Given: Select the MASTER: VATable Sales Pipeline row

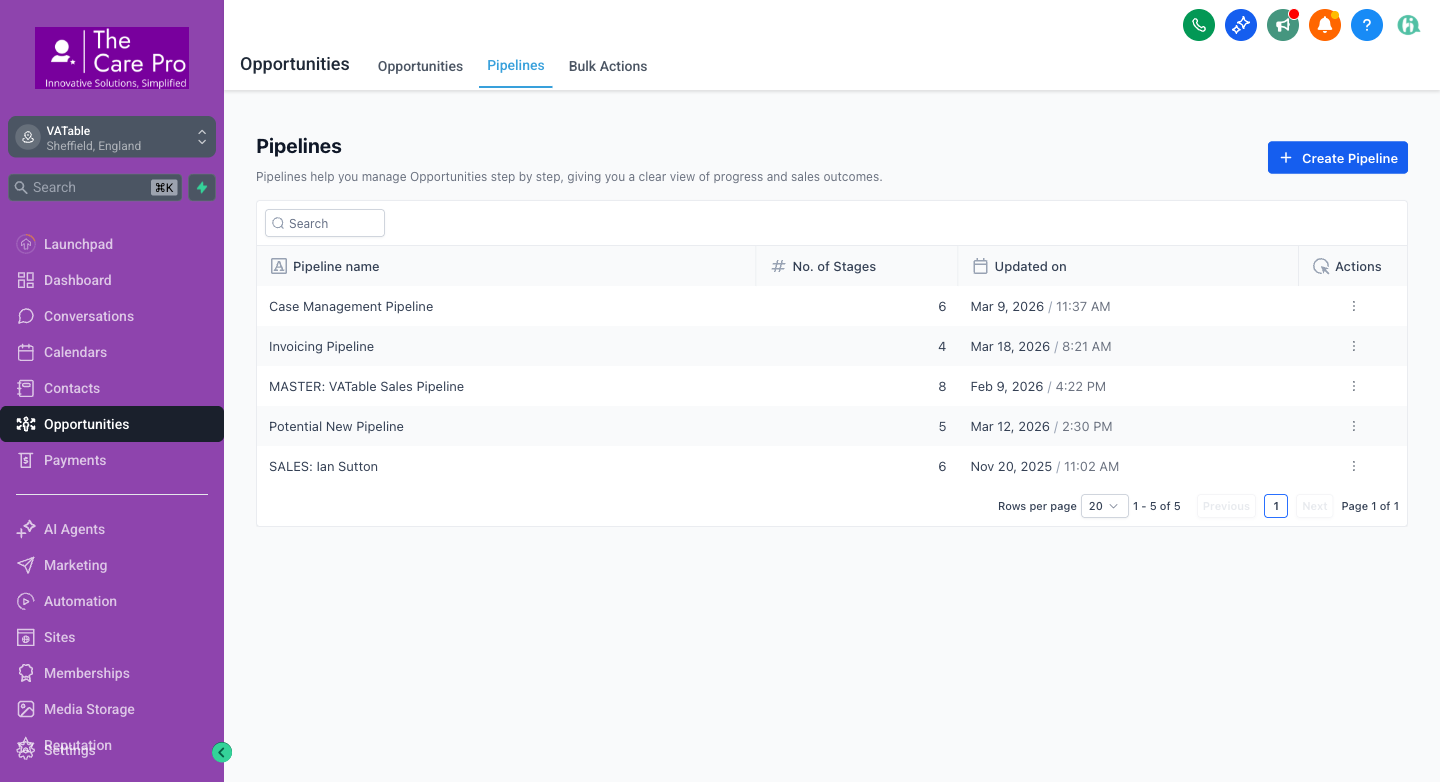Looking at the screenshot, I should (x=366, y=386).
